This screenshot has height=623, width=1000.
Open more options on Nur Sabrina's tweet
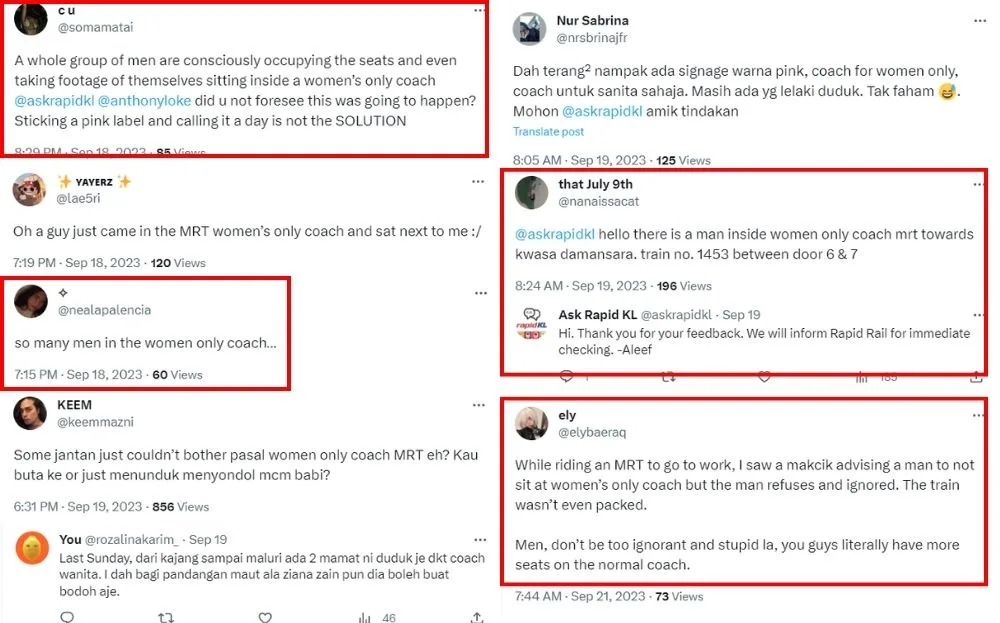(x=977, y=18)
